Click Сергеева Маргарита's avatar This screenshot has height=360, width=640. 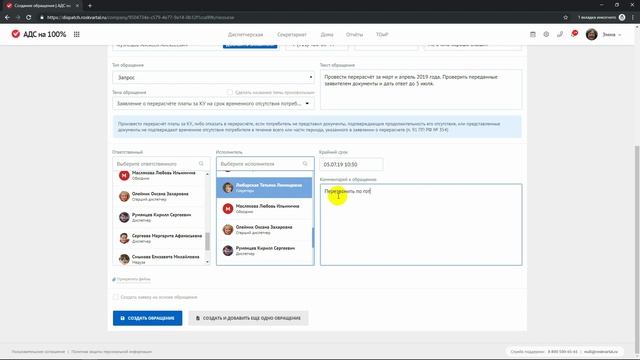pos(124,238)
